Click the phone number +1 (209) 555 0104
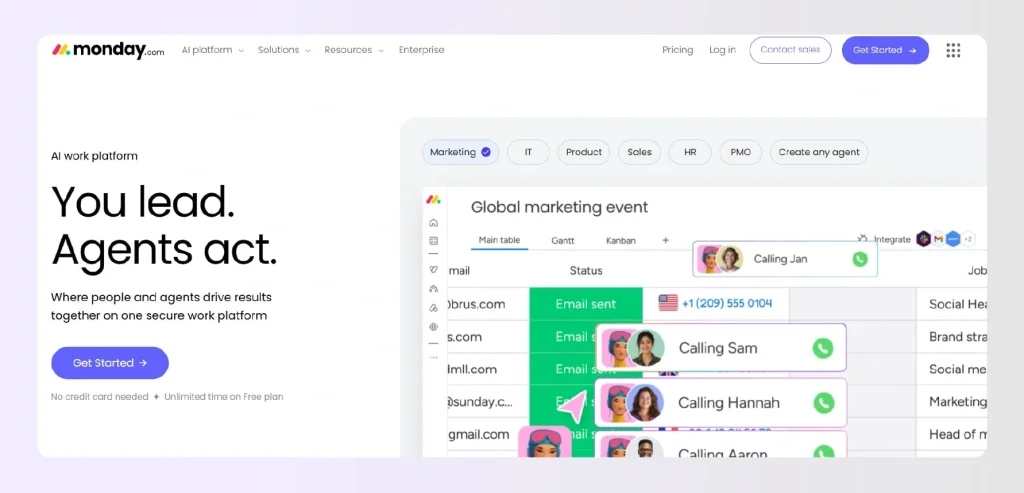This screenshot has height=493, width=1024. pos(727,303)
